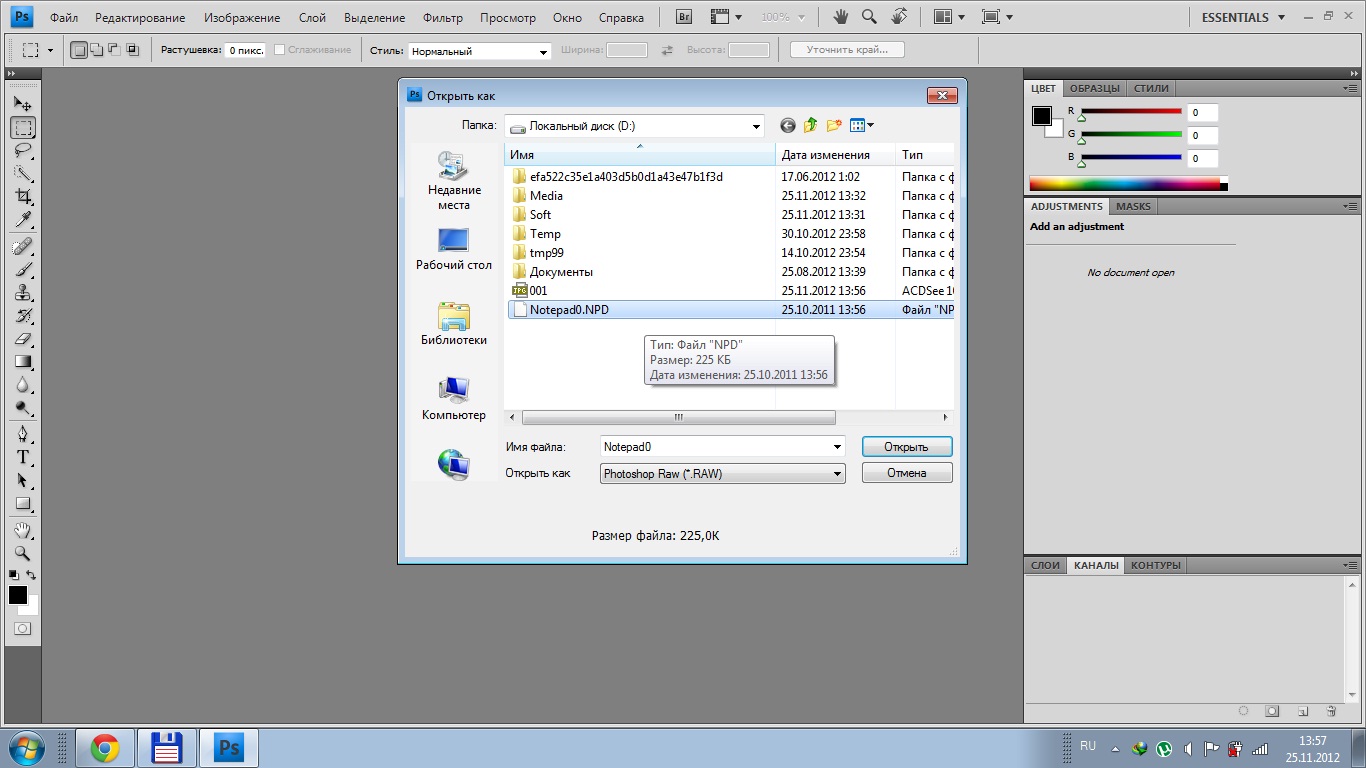The image size is (1366, 768).
Task: Go back to previous folder in dialog
Action: 788,125
